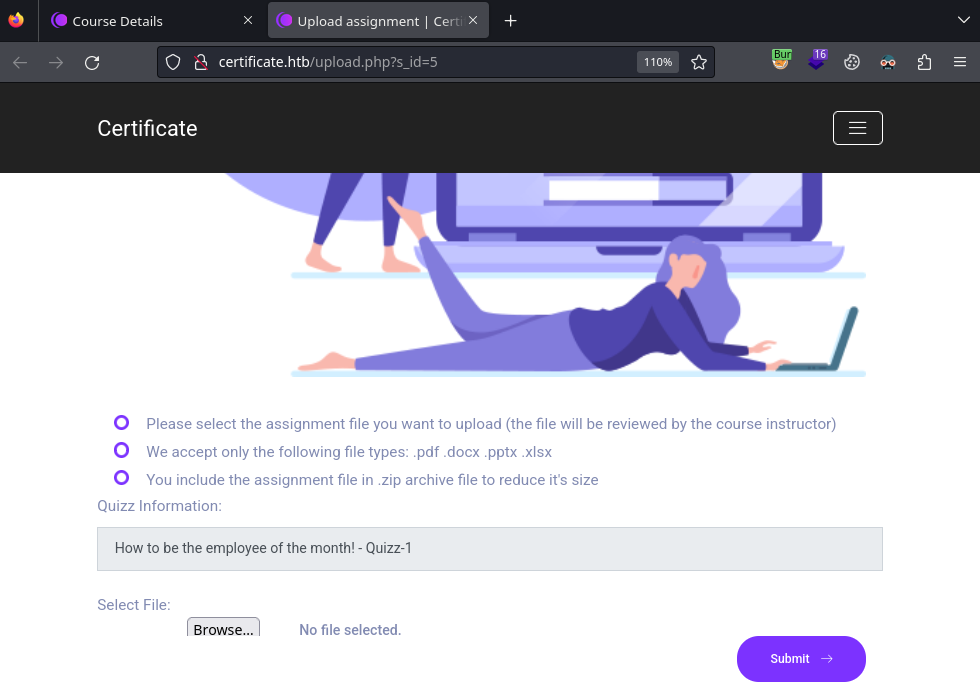This screenshot has height=697, width=980.
Task: Submit the assignment upload
Action: click(800, 658)
